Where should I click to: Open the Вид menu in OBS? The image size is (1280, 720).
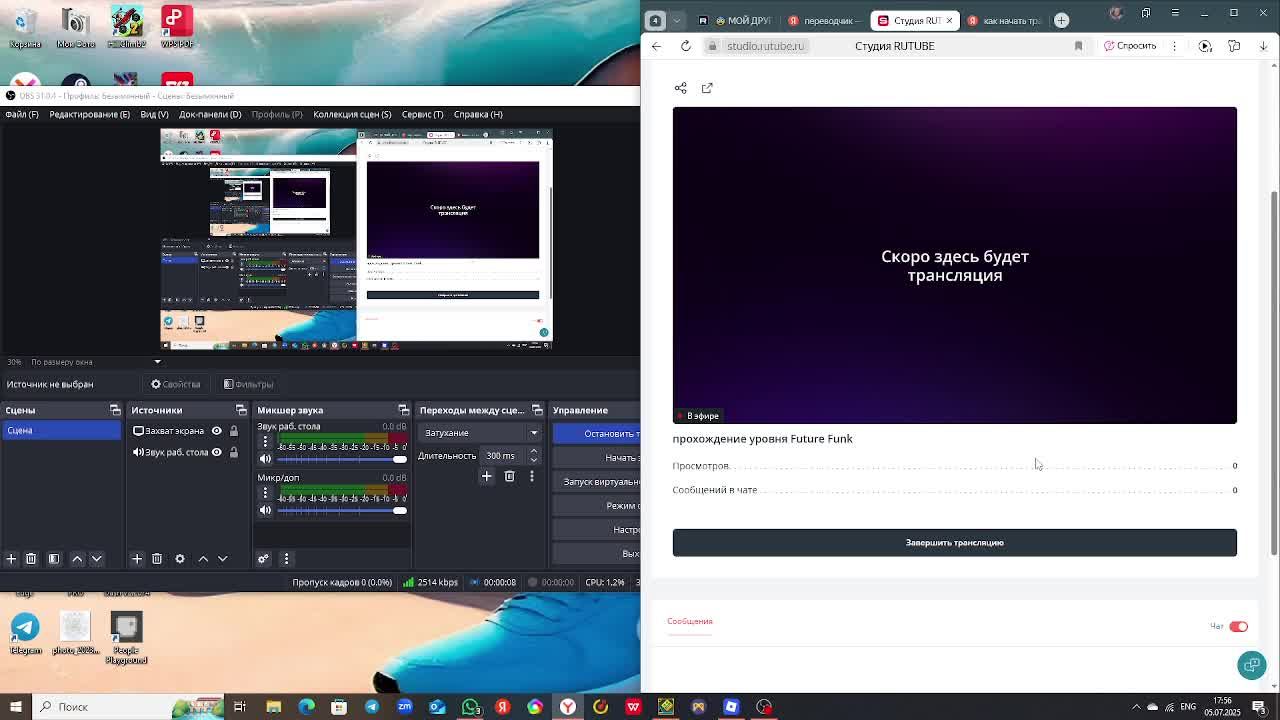(154, 114)
